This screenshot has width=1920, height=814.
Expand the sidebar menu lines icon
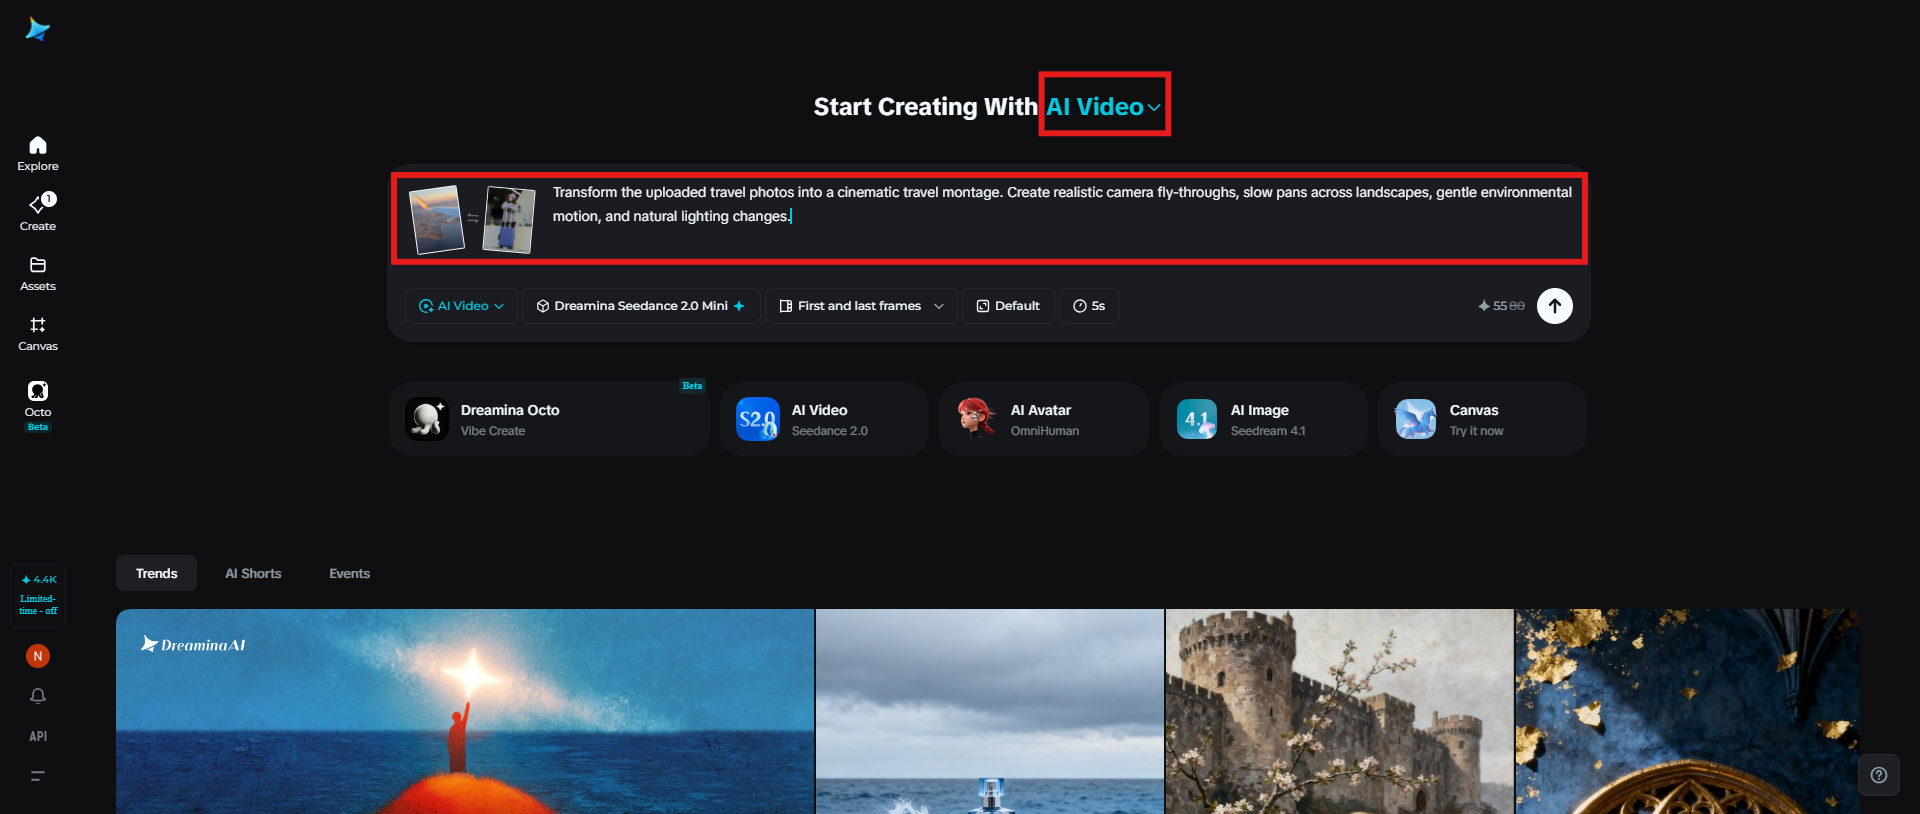38,776
